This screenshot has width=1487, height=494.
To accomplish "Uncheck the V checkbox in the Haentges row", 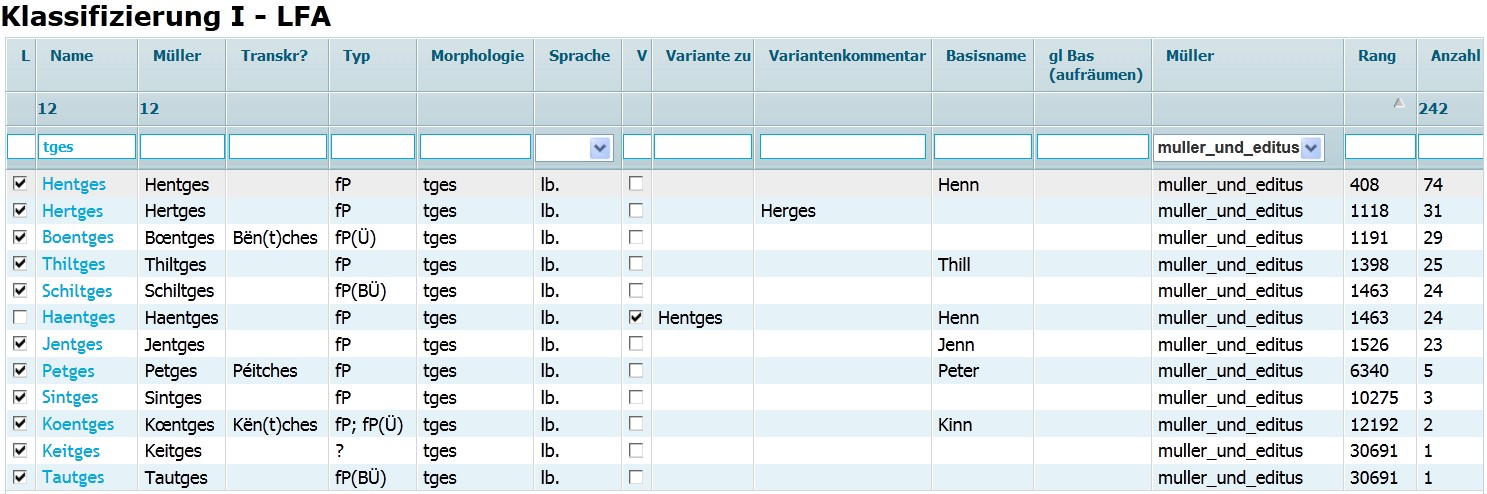I will [x=636, y=317].
